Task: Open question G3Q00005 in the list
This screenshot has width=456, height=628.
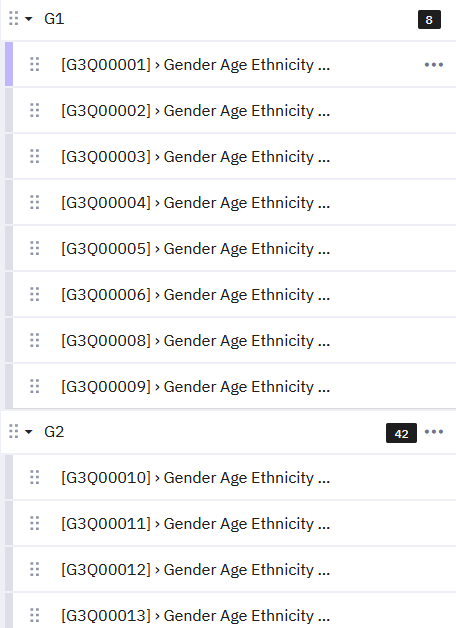Action: (235, 249)
